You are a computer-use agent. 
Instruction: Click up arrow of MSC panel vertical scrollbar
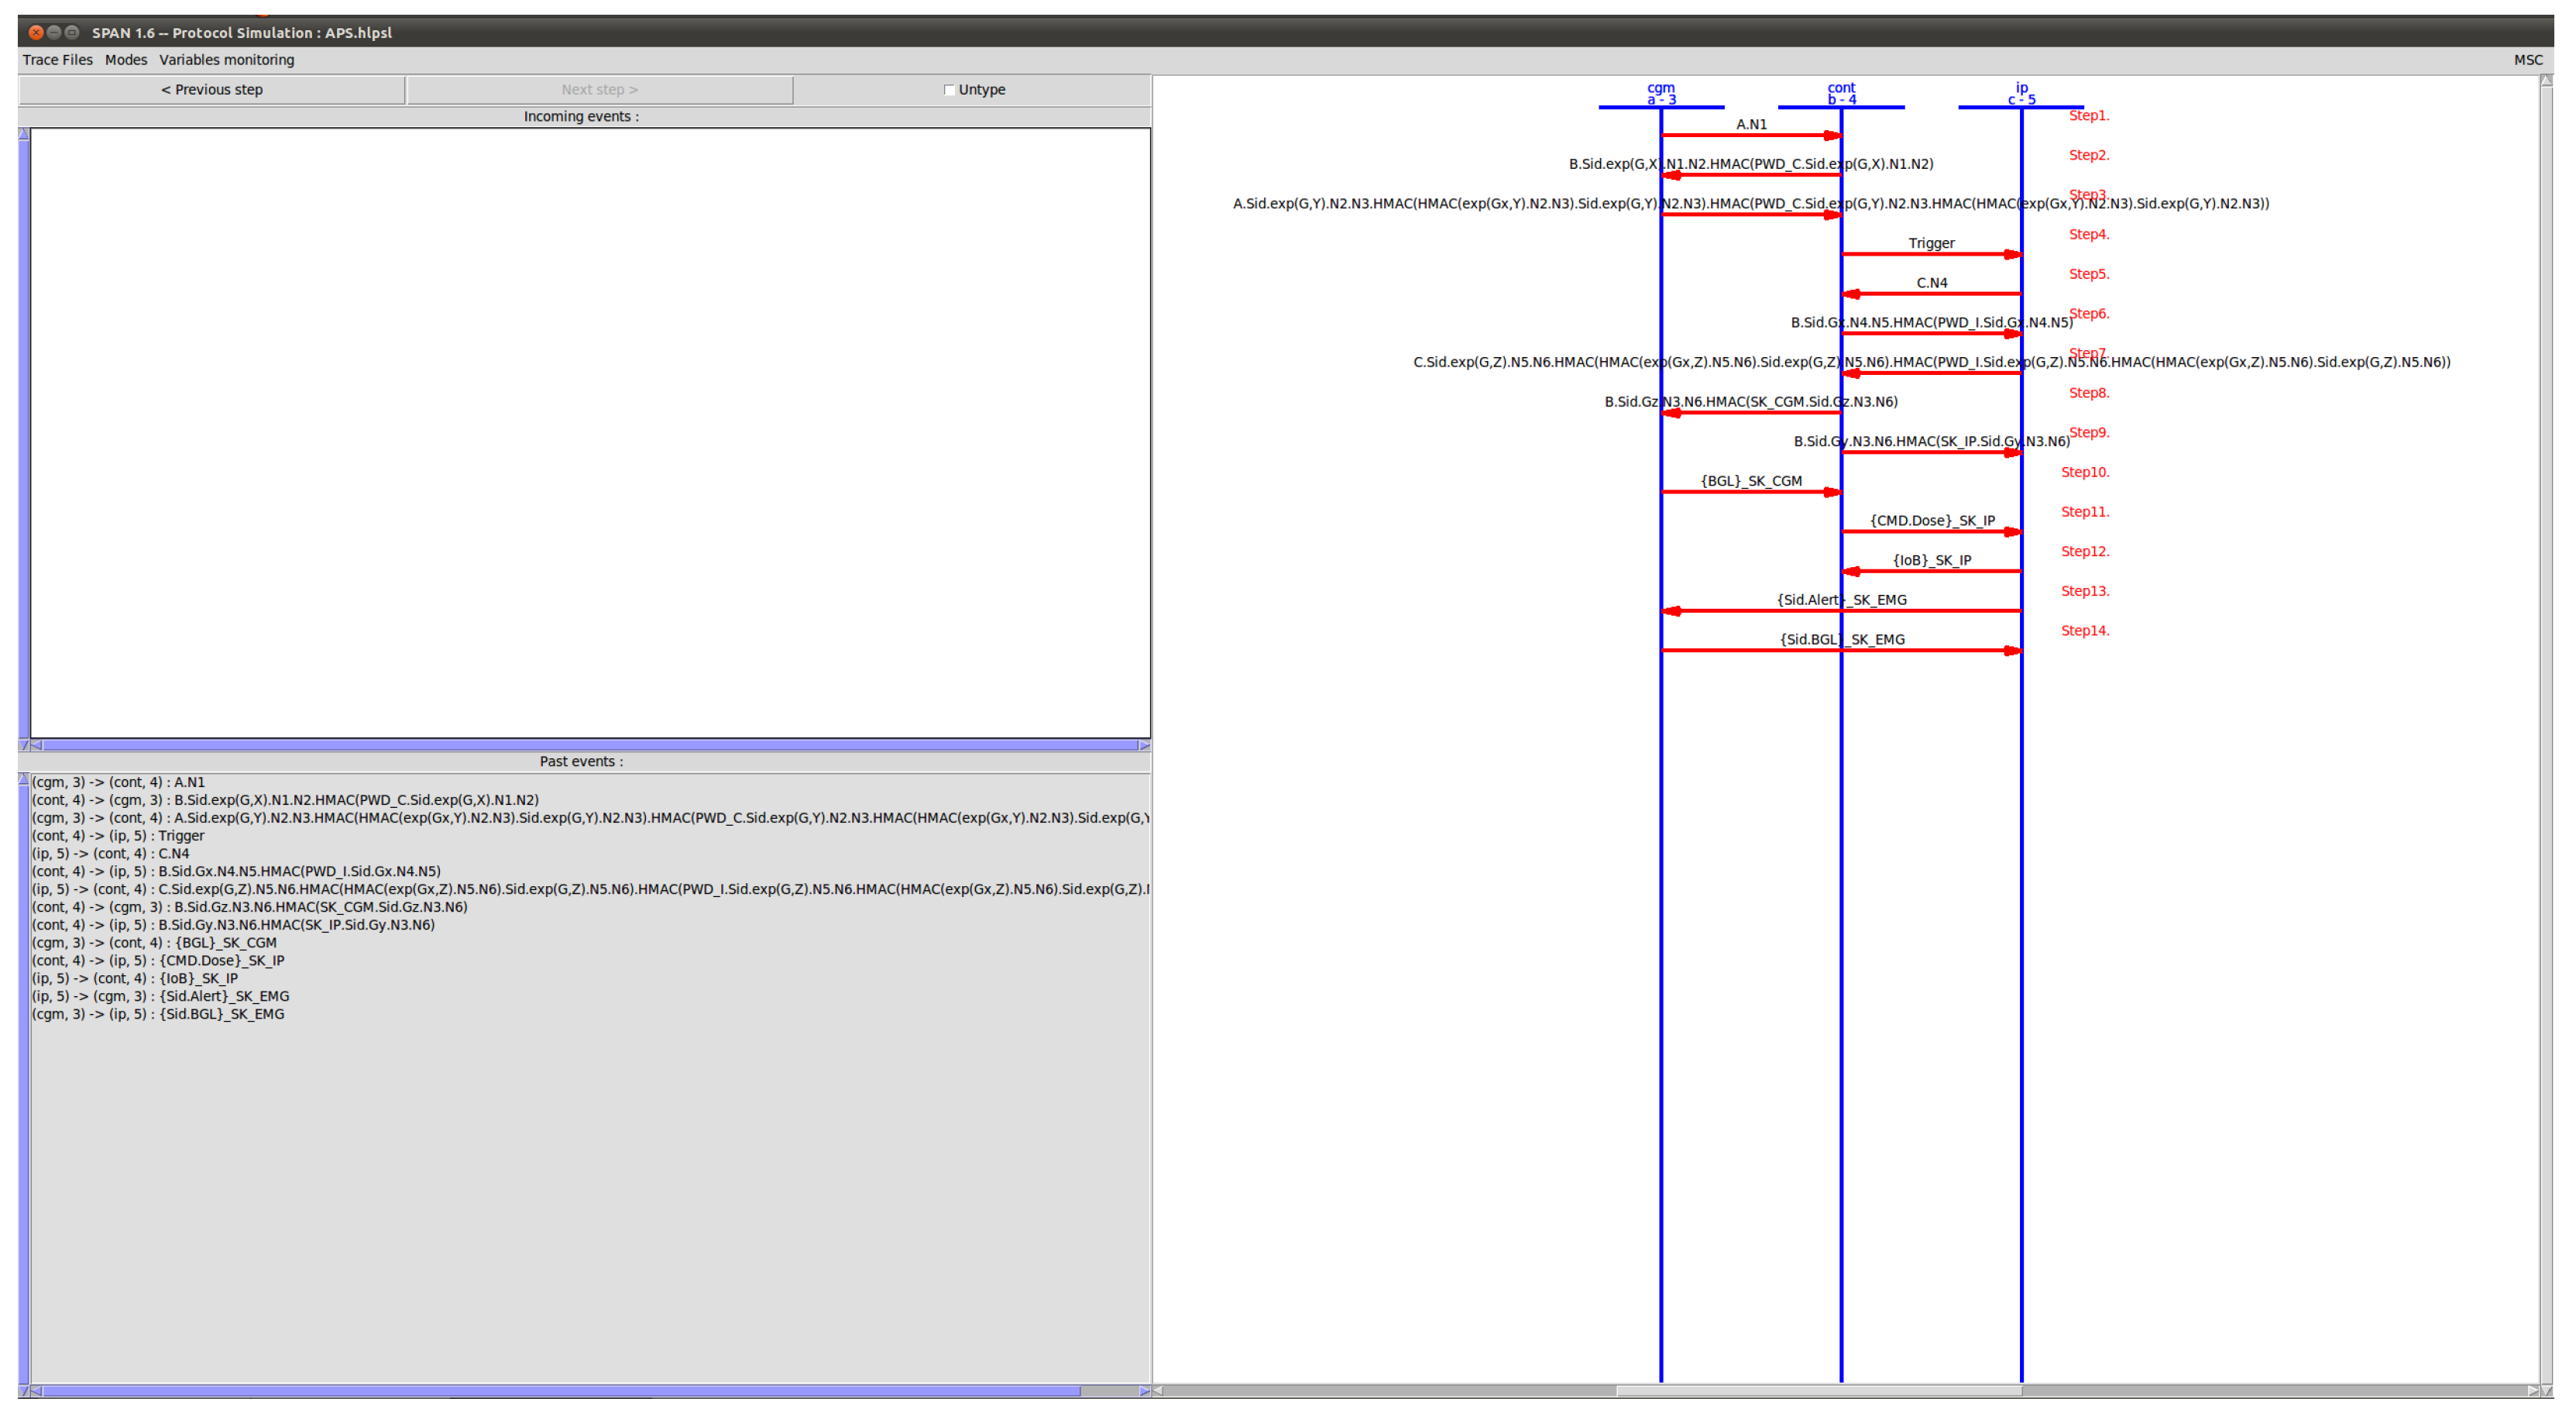(2546, 81)
